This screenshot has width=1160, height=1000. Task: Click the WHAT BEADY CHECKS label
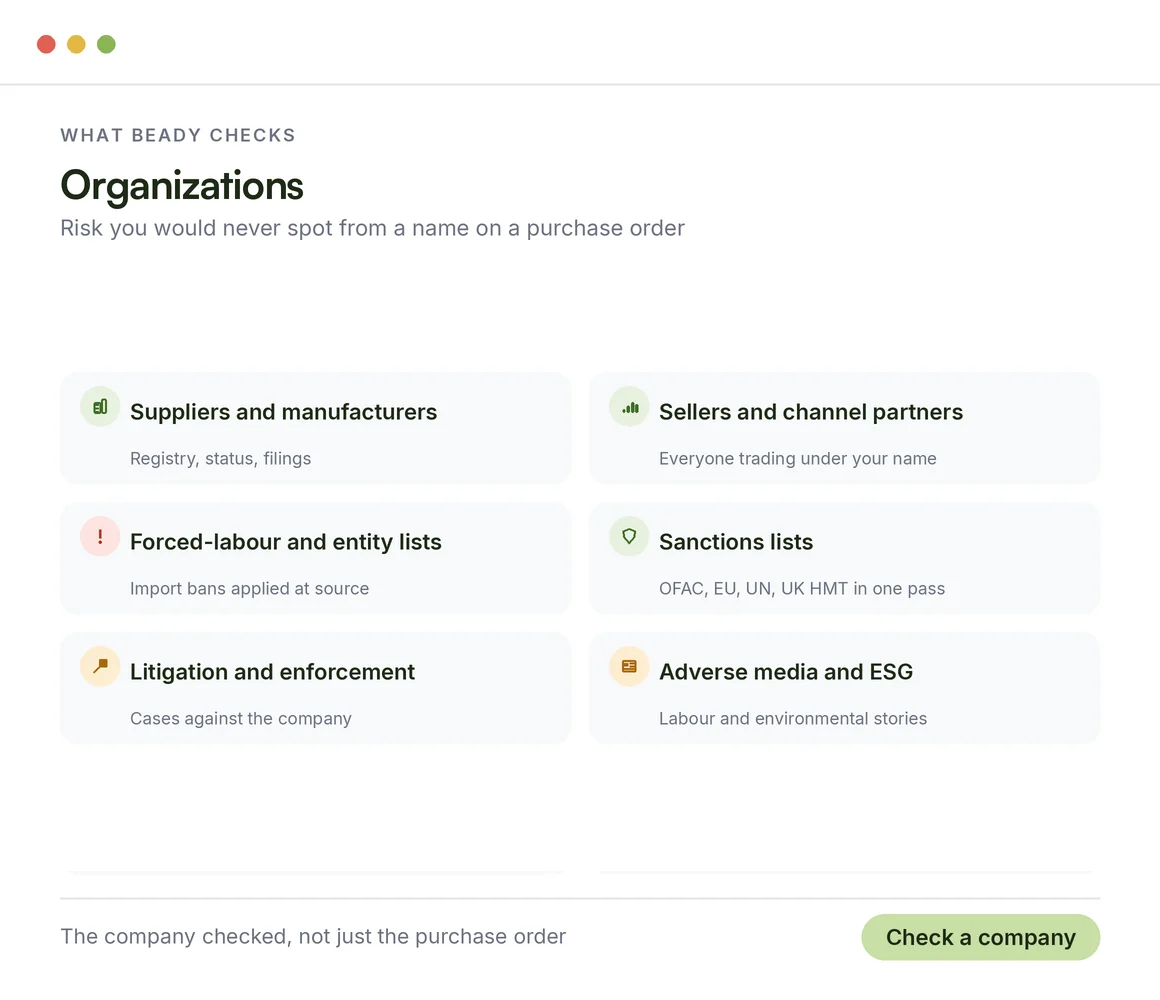(178, 135)
